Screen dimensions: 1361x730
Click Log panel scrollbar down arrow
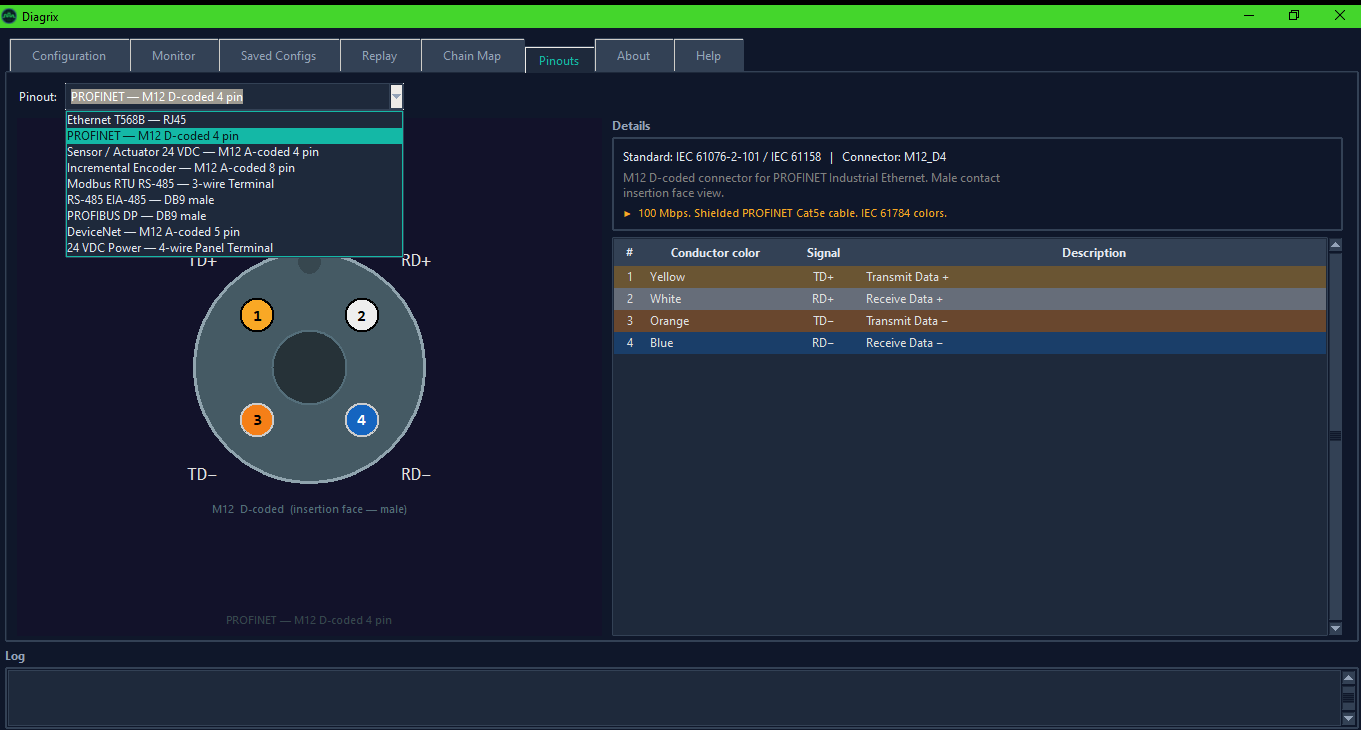pyautogui.click(x=1348, y=717)
